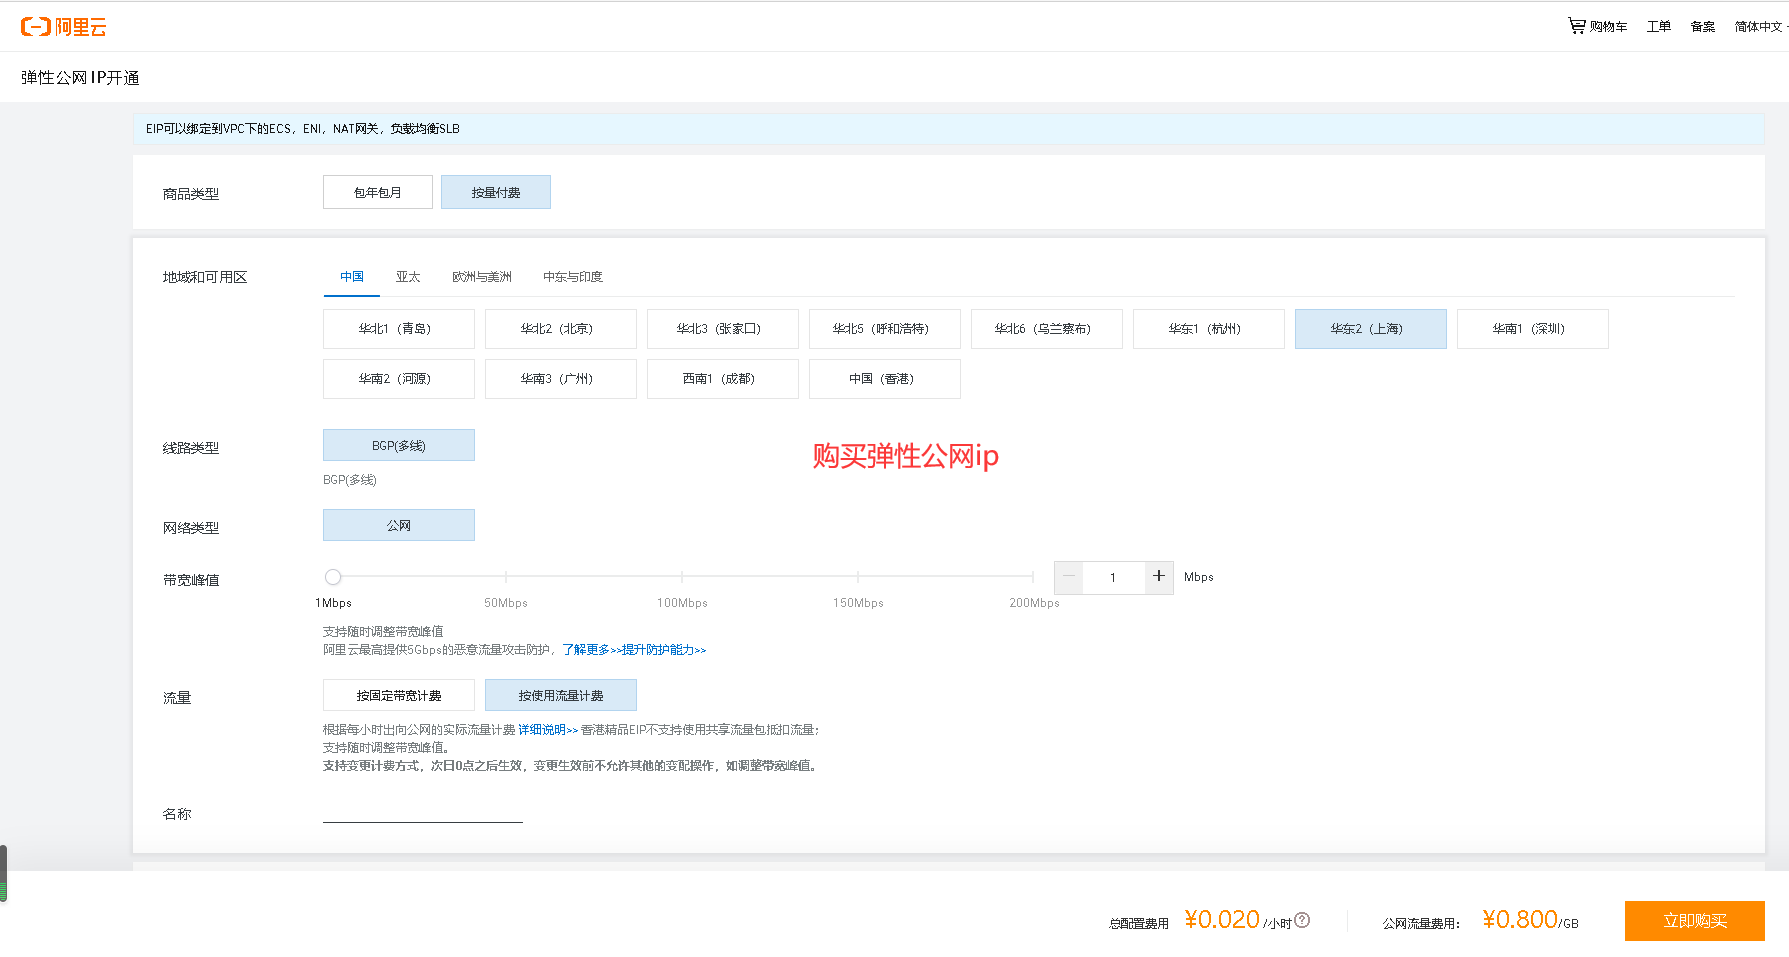1789x957 pixels.
Task: Choose region 华南1 (深圳)
Action: tap(1533, 329)
